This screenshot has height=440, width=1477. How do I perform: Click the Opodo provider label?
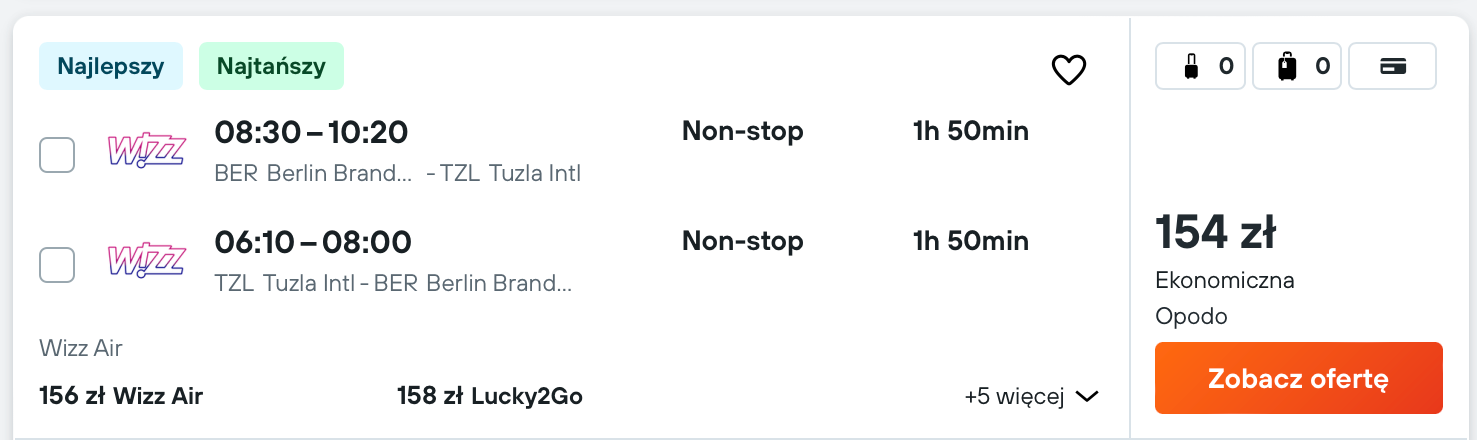1191,316
